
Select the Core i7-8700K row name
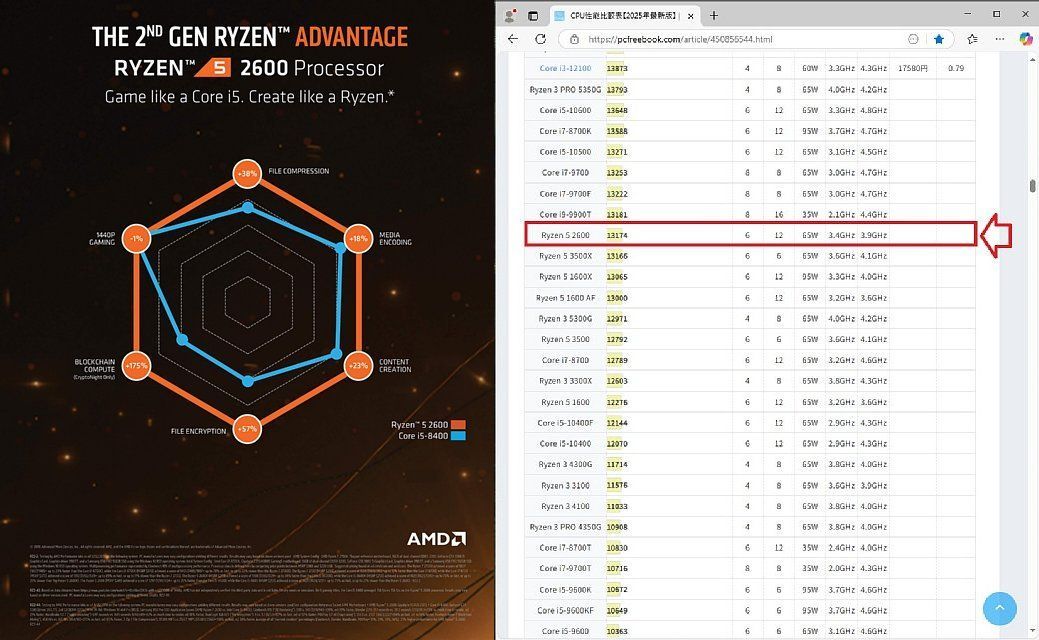[565, 131]
